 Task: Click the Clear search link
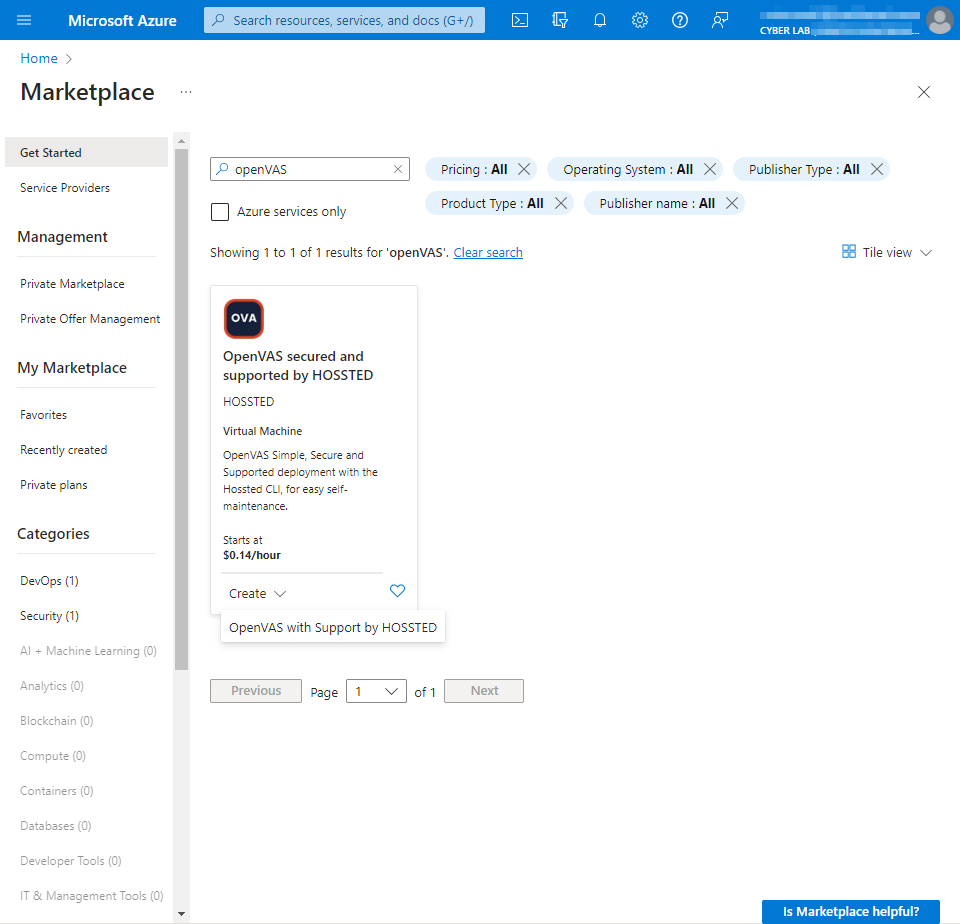tap(488, 252)
